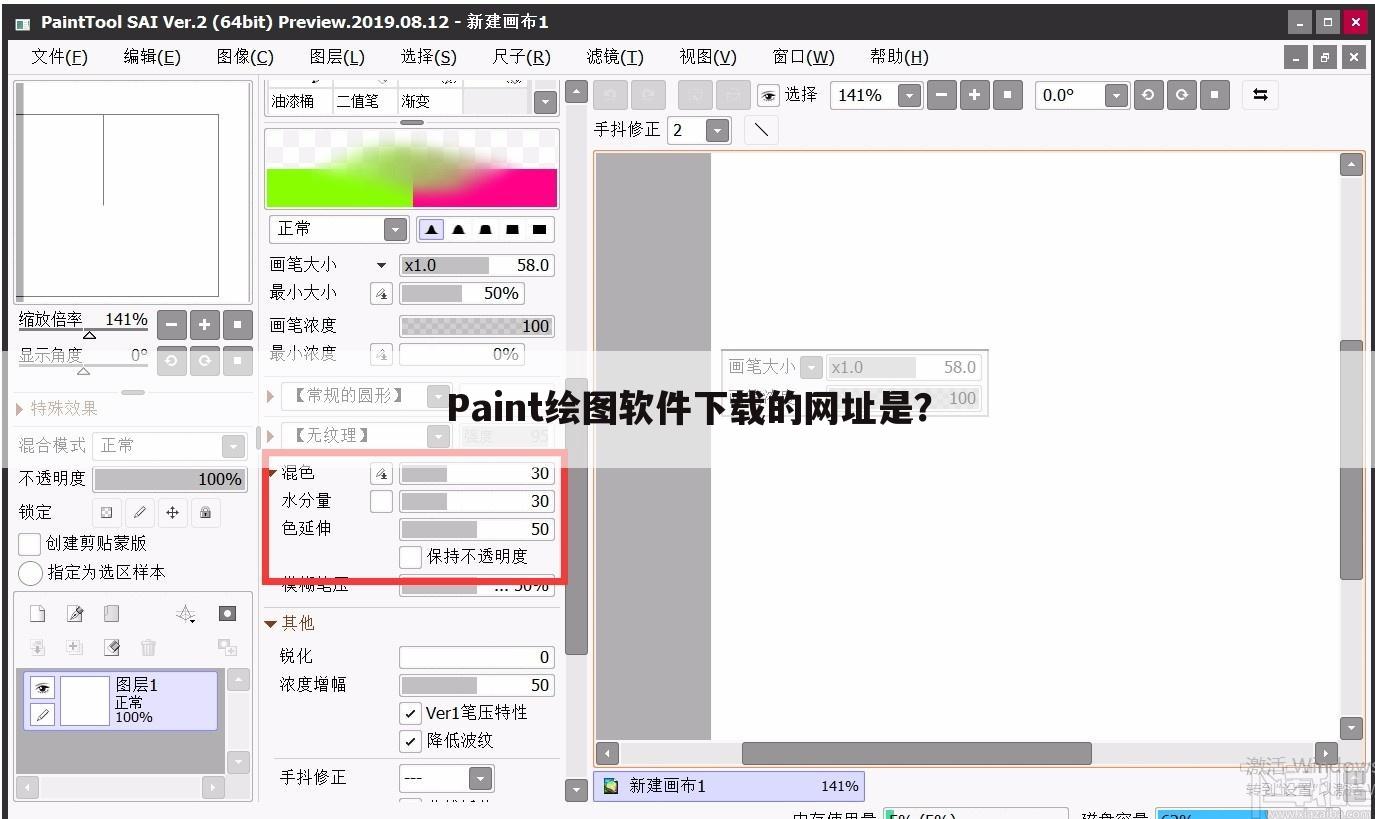Image resolution: width=1375 pixels, height=819 pixels.
Task: Open the 141% zoom dropdown in toolbar
Action: coord(909,95)
